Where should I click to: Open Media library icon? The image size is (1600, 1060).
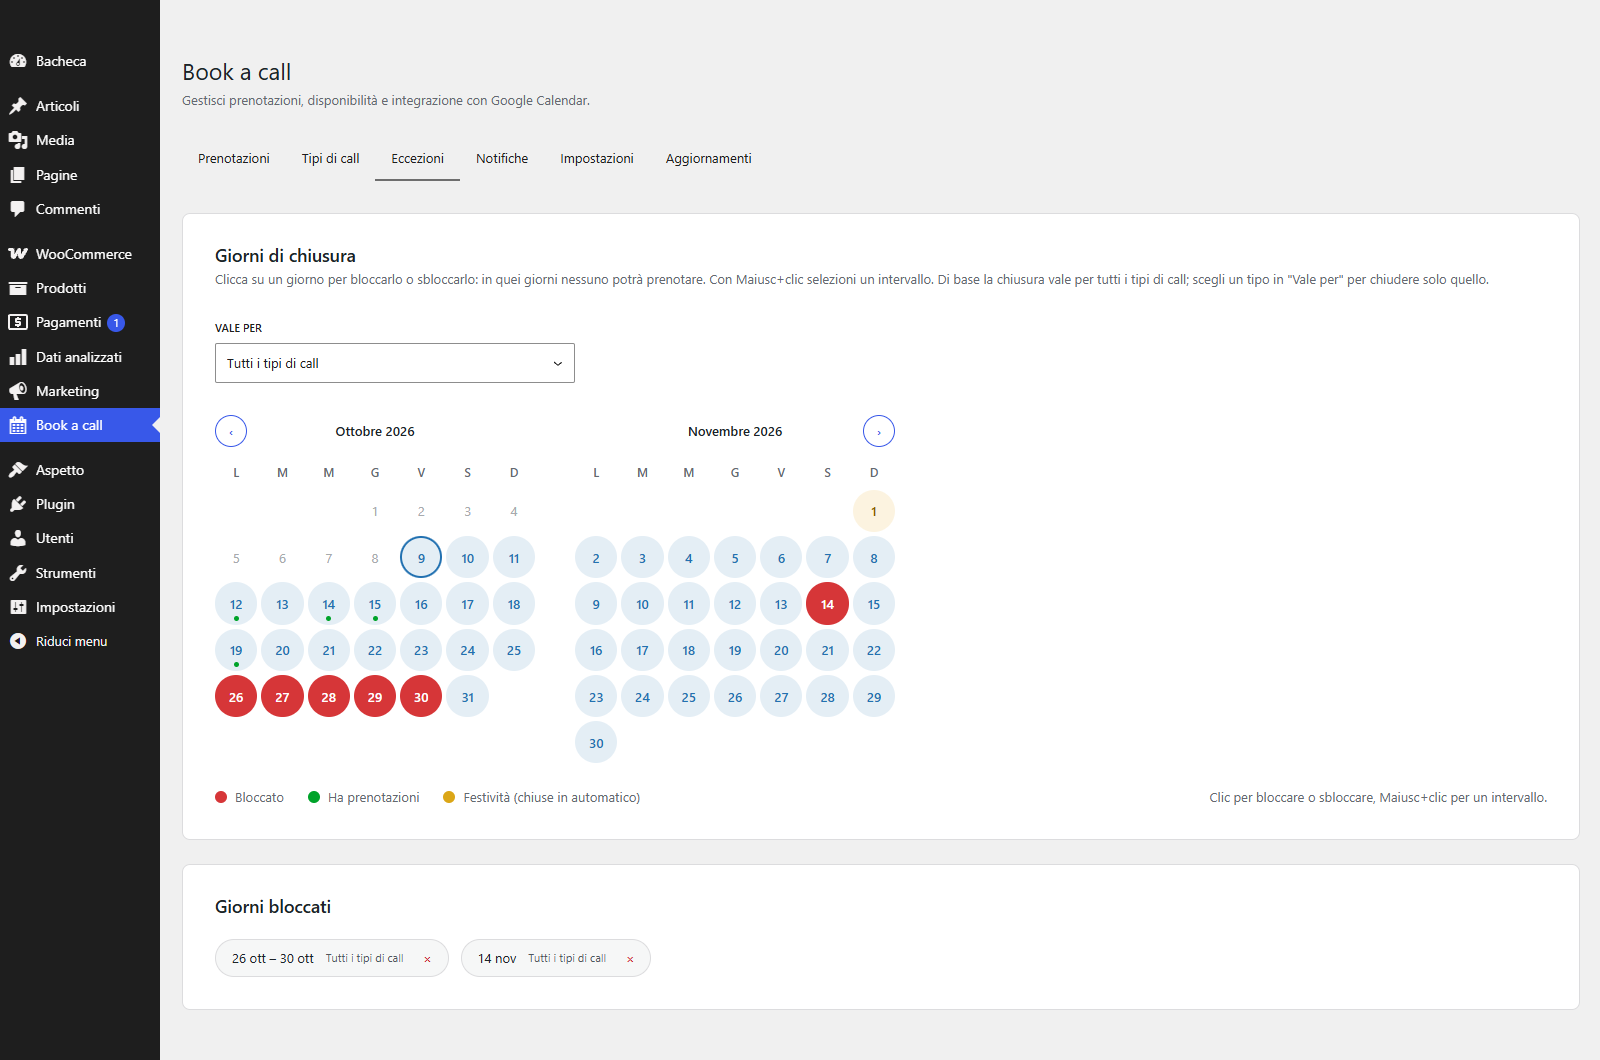pyautogui.click(x=18, y=140)
